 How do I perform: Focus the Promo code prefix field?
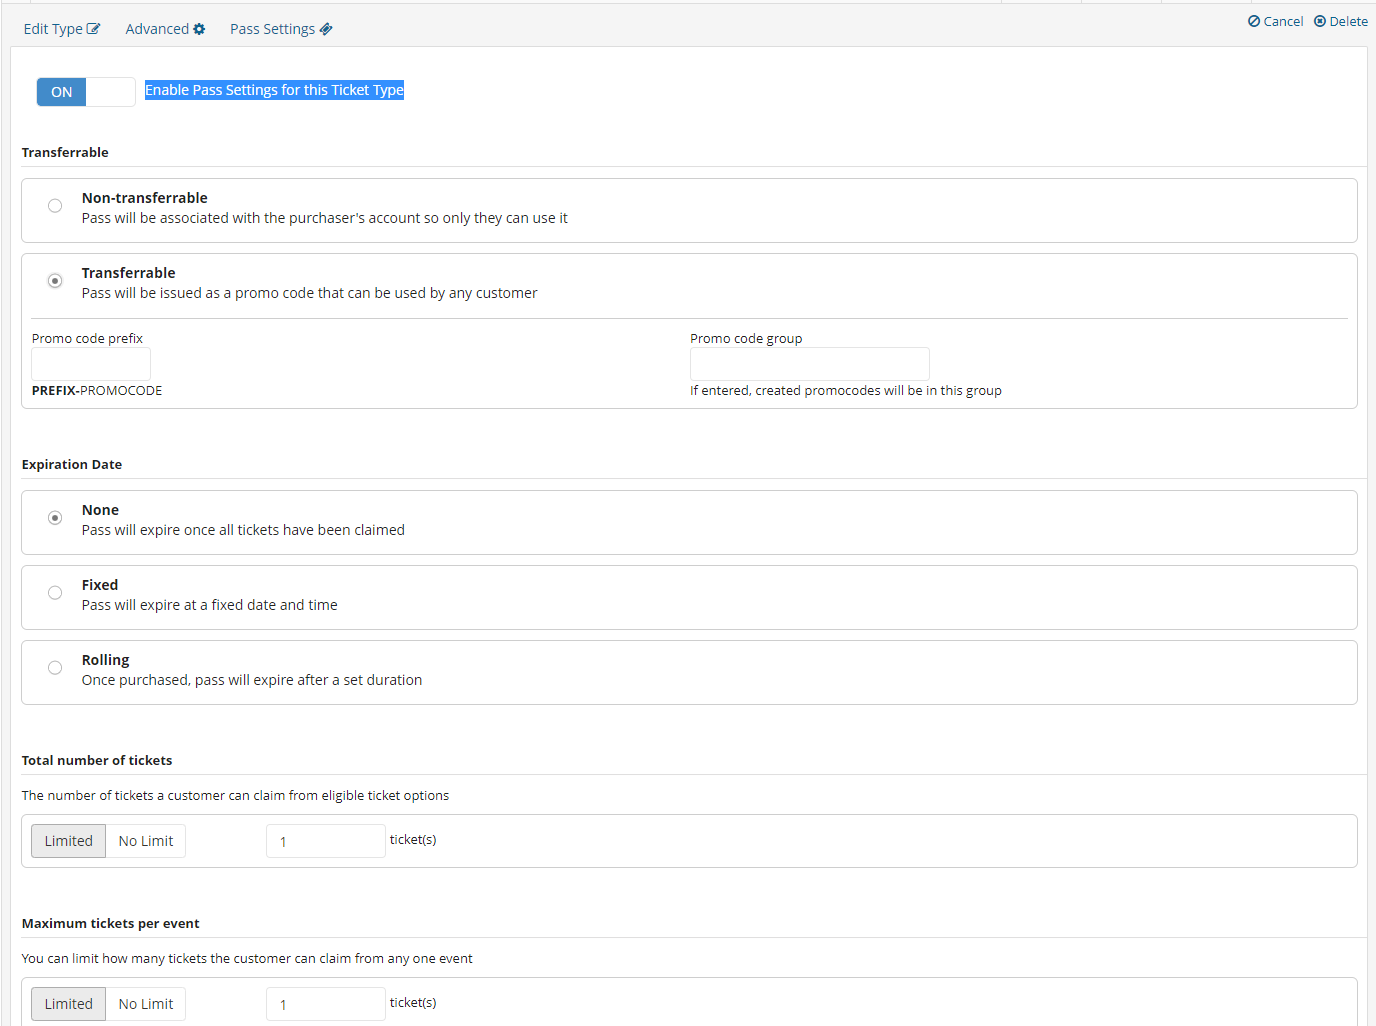click(x=91, y=364)
